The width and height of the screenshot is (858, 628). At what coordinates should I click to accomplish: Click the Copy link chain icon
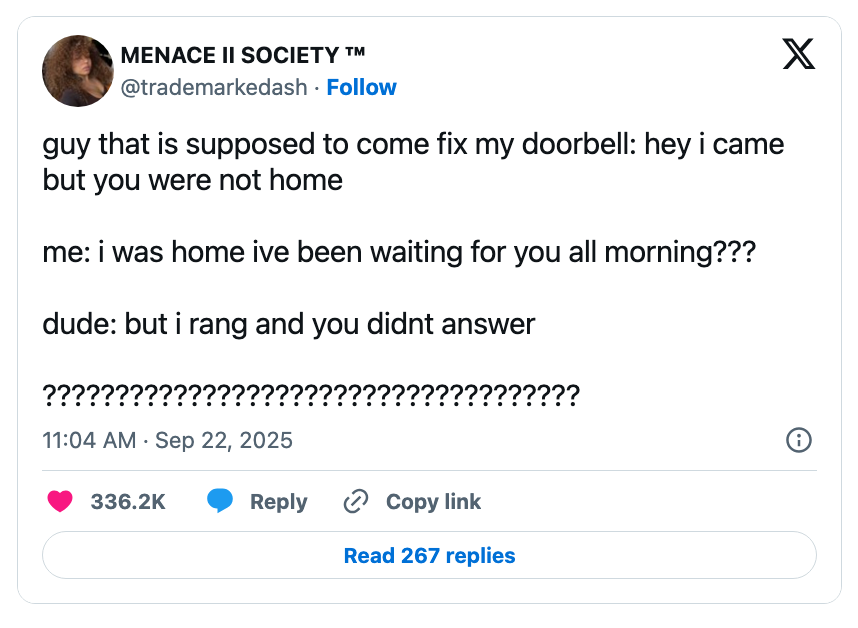(356, 501)
